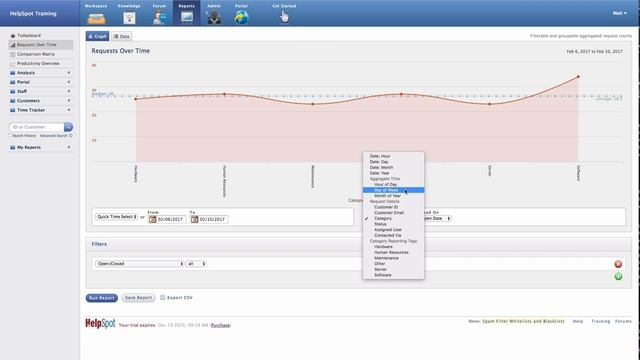This screenshot has width=640, height=360.
Task: Click the Export CSV icon
Action: click(x=163, y=298)
